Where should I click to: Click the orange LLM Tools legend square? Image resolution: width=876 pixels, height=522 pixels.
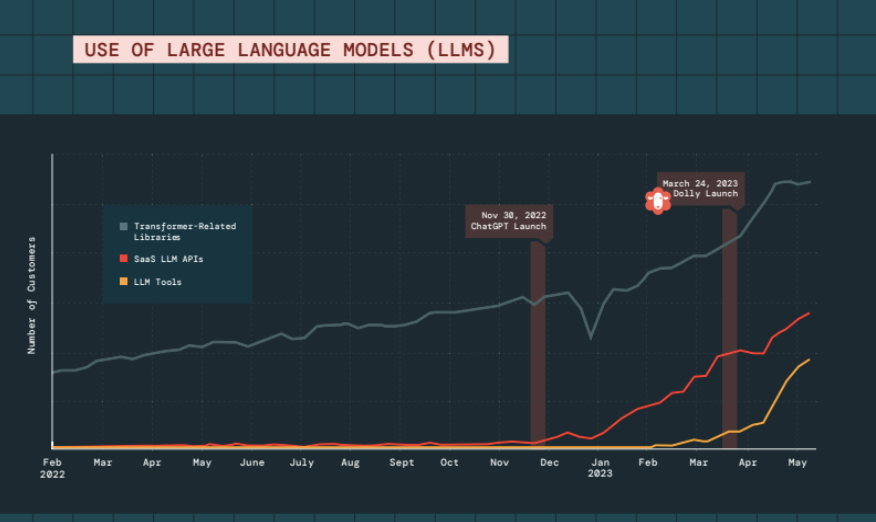[x=123, y=281]
